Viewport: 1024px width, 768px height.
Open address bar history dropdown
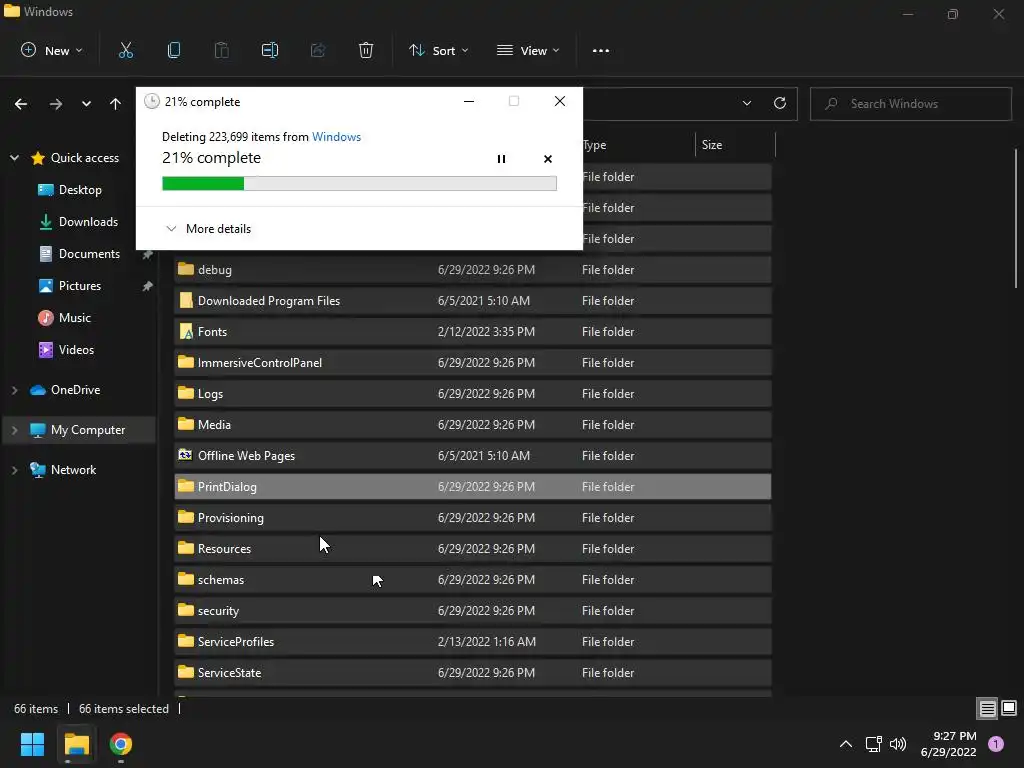(x=746, y=103)
